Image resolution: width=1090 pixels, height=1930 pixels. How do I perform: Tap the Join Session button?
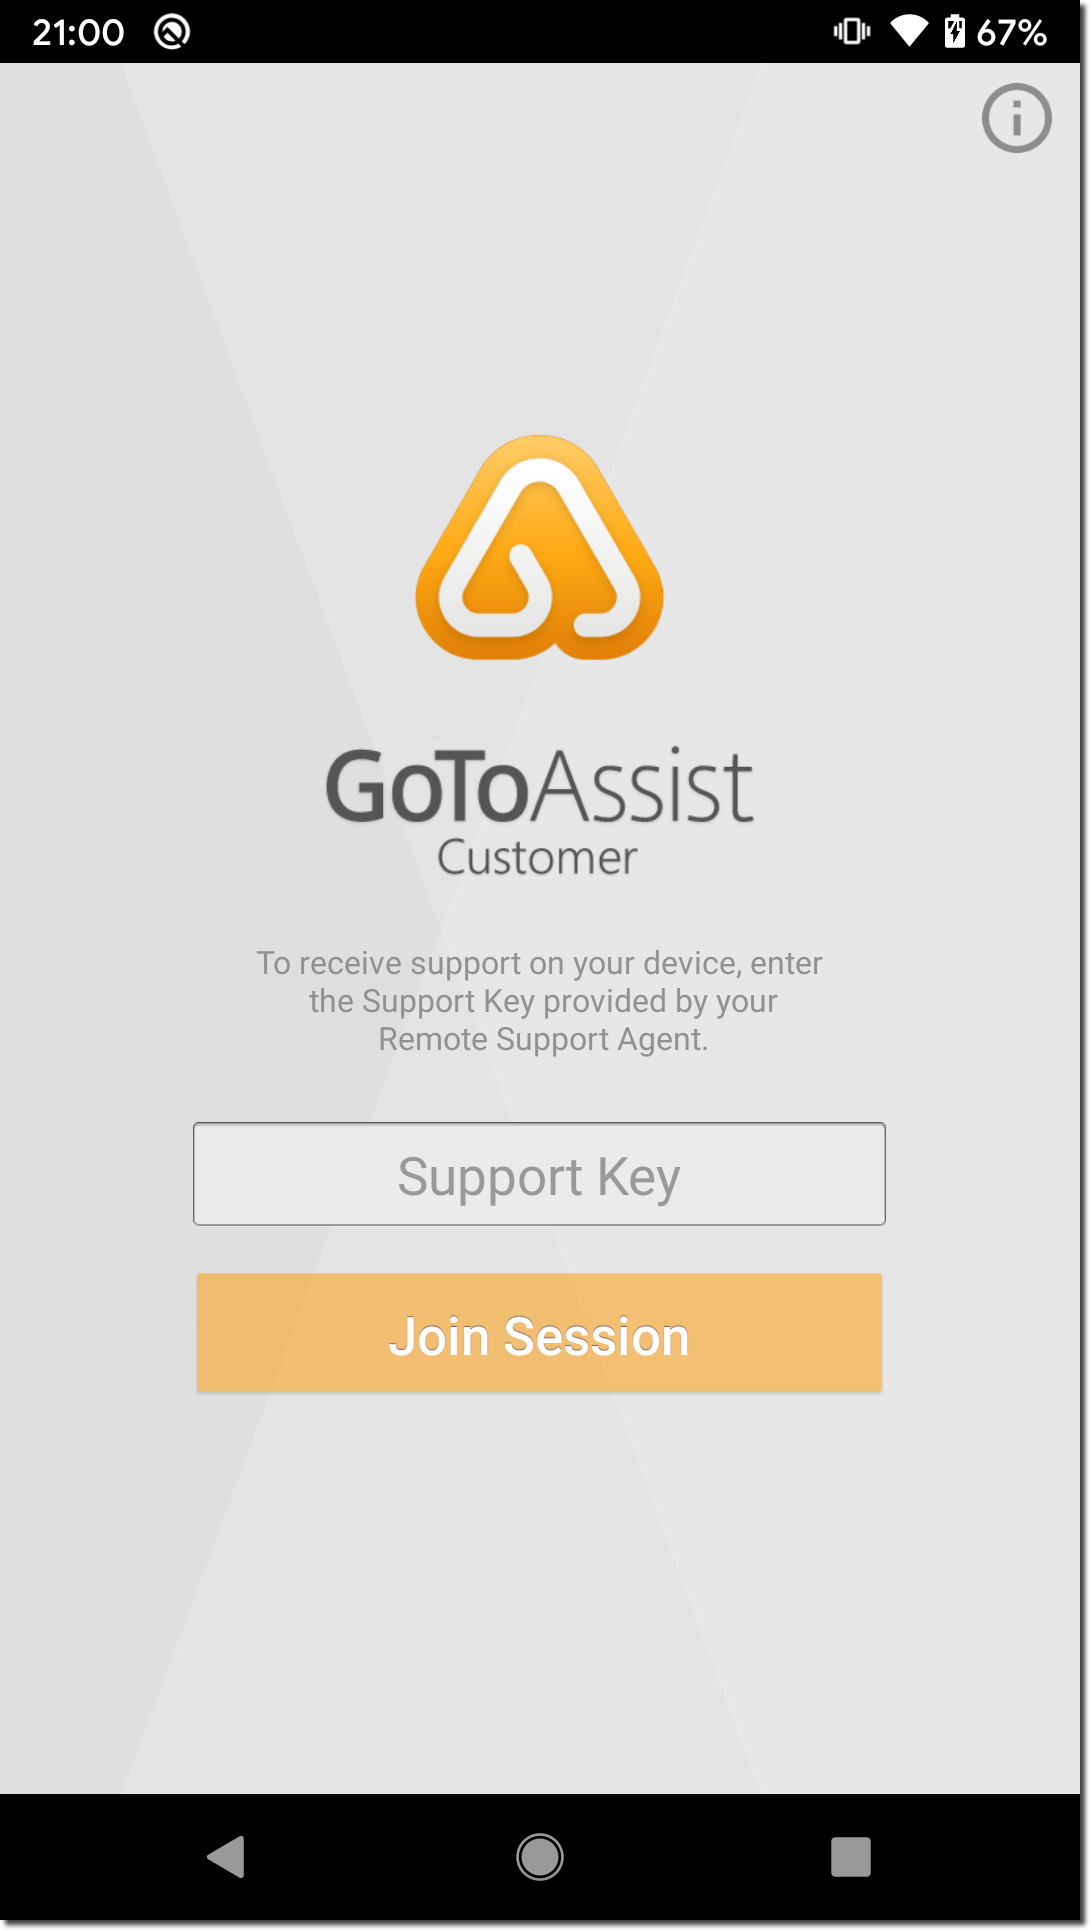539,1333
